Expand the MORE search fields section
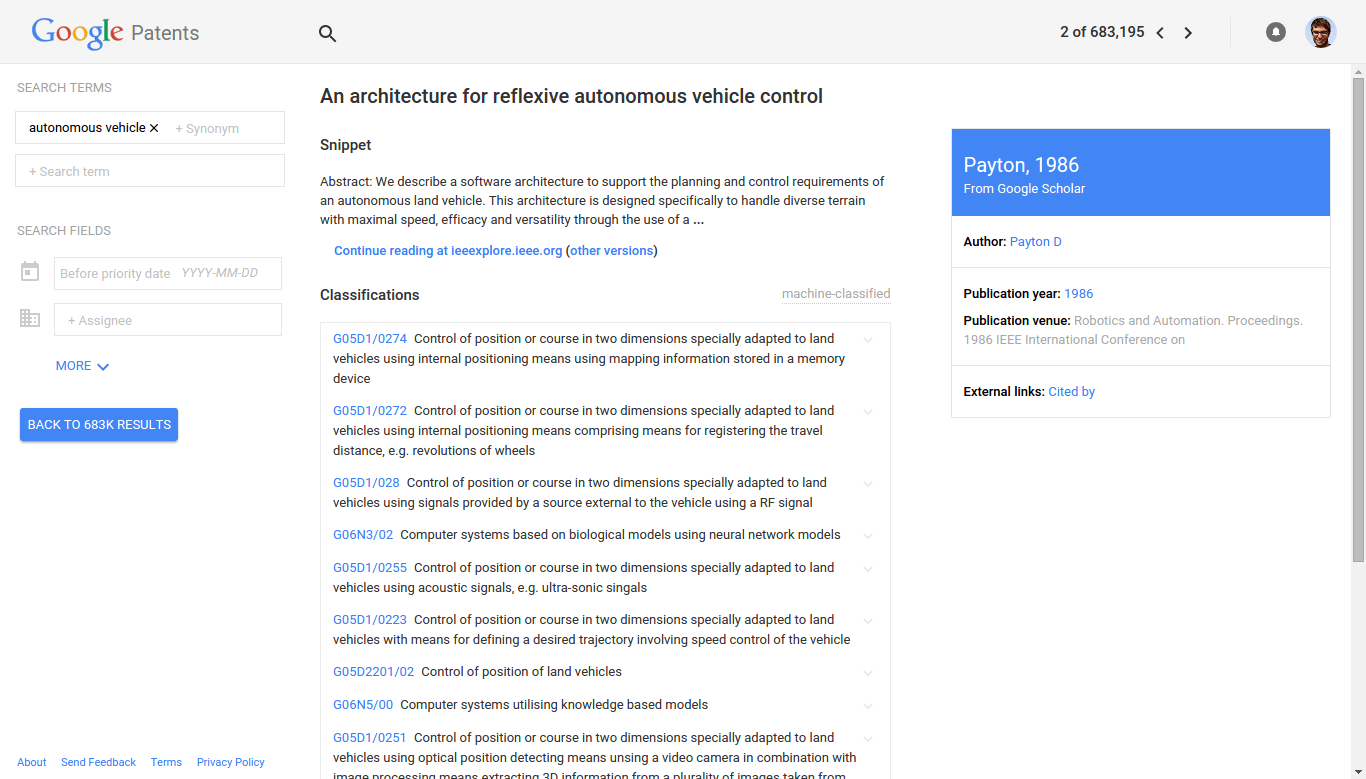The image size is (1366, 779). [82, 365]
